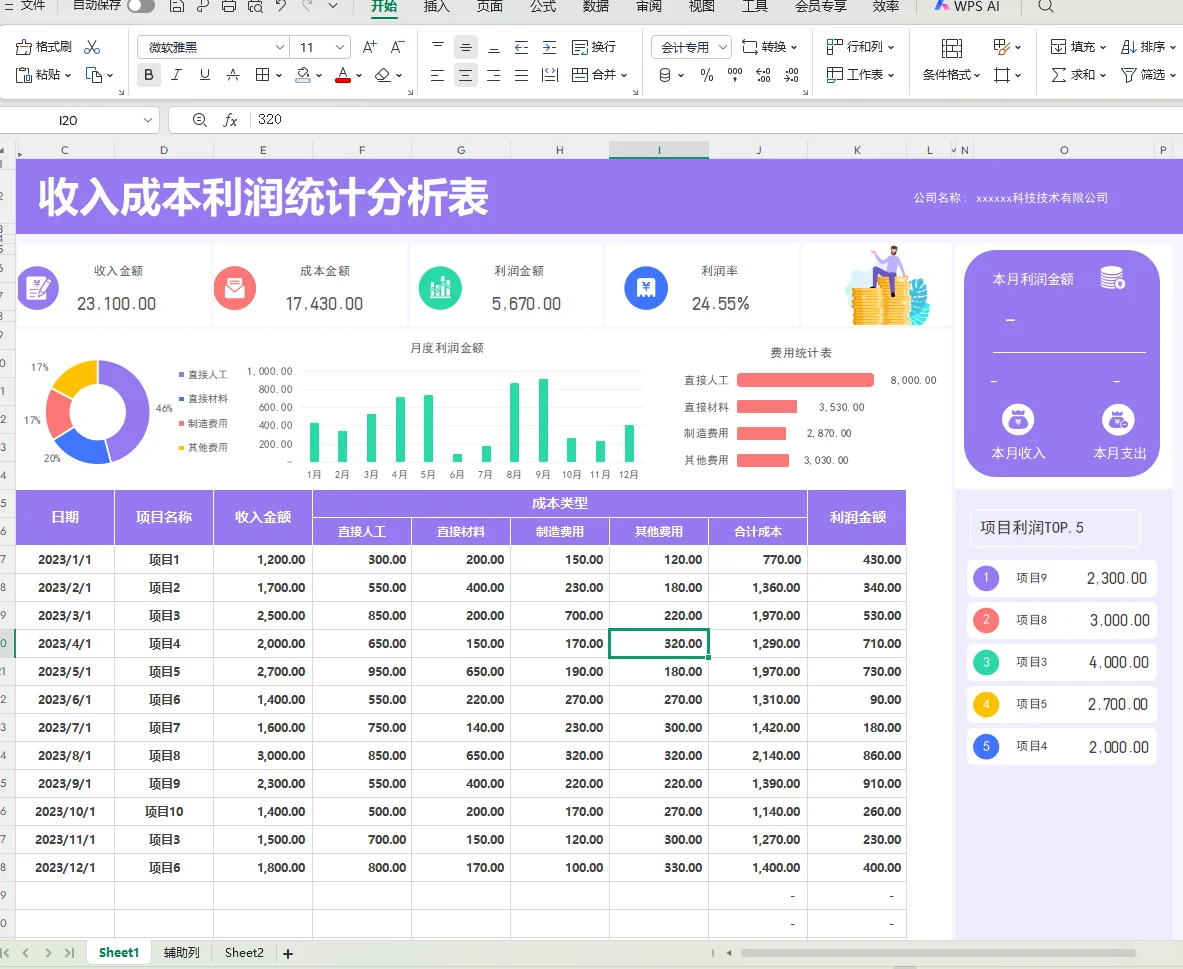Image resolution: width=1183 pixels, height=969 pixels.
Task: Toggle Bold formatting button
Action: coord(149,75)
